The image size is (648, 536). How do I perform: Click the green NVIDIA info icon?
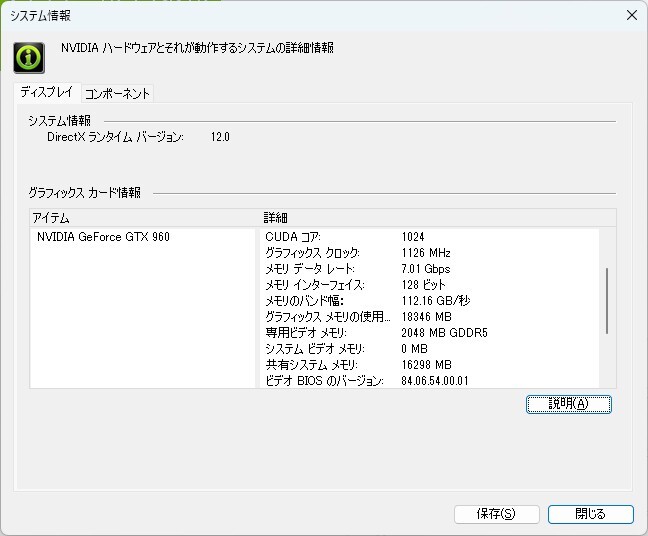(x=29, y=58)
